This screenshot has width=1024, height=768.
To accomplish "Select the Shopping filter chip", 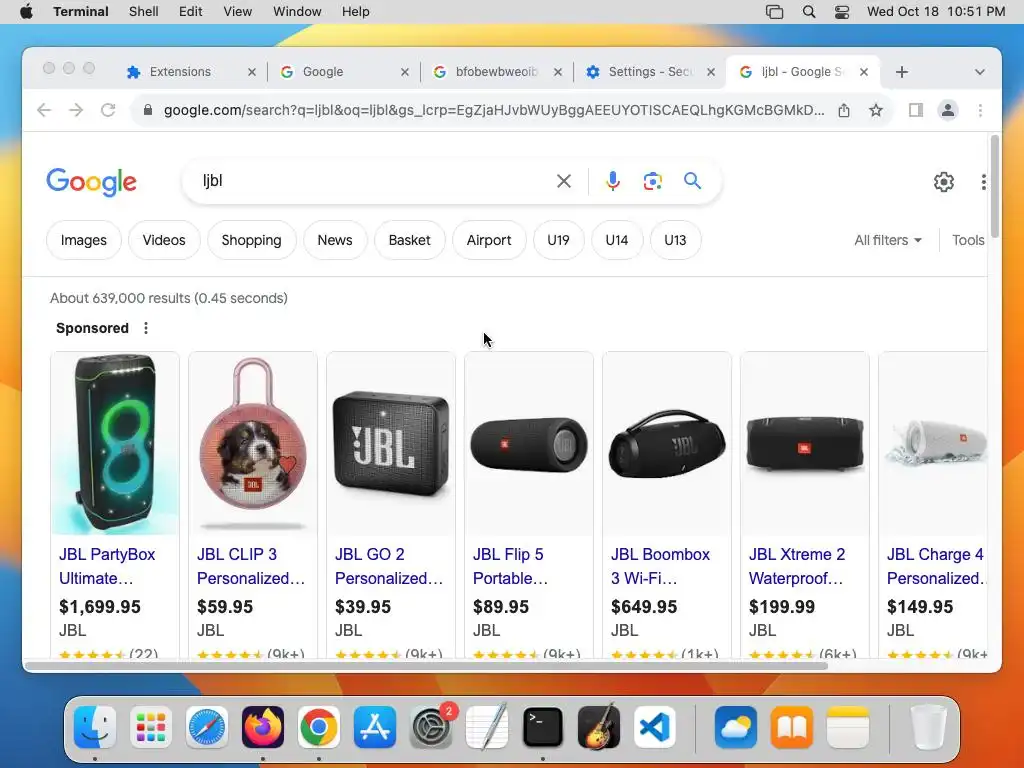I will pos(251,240).
